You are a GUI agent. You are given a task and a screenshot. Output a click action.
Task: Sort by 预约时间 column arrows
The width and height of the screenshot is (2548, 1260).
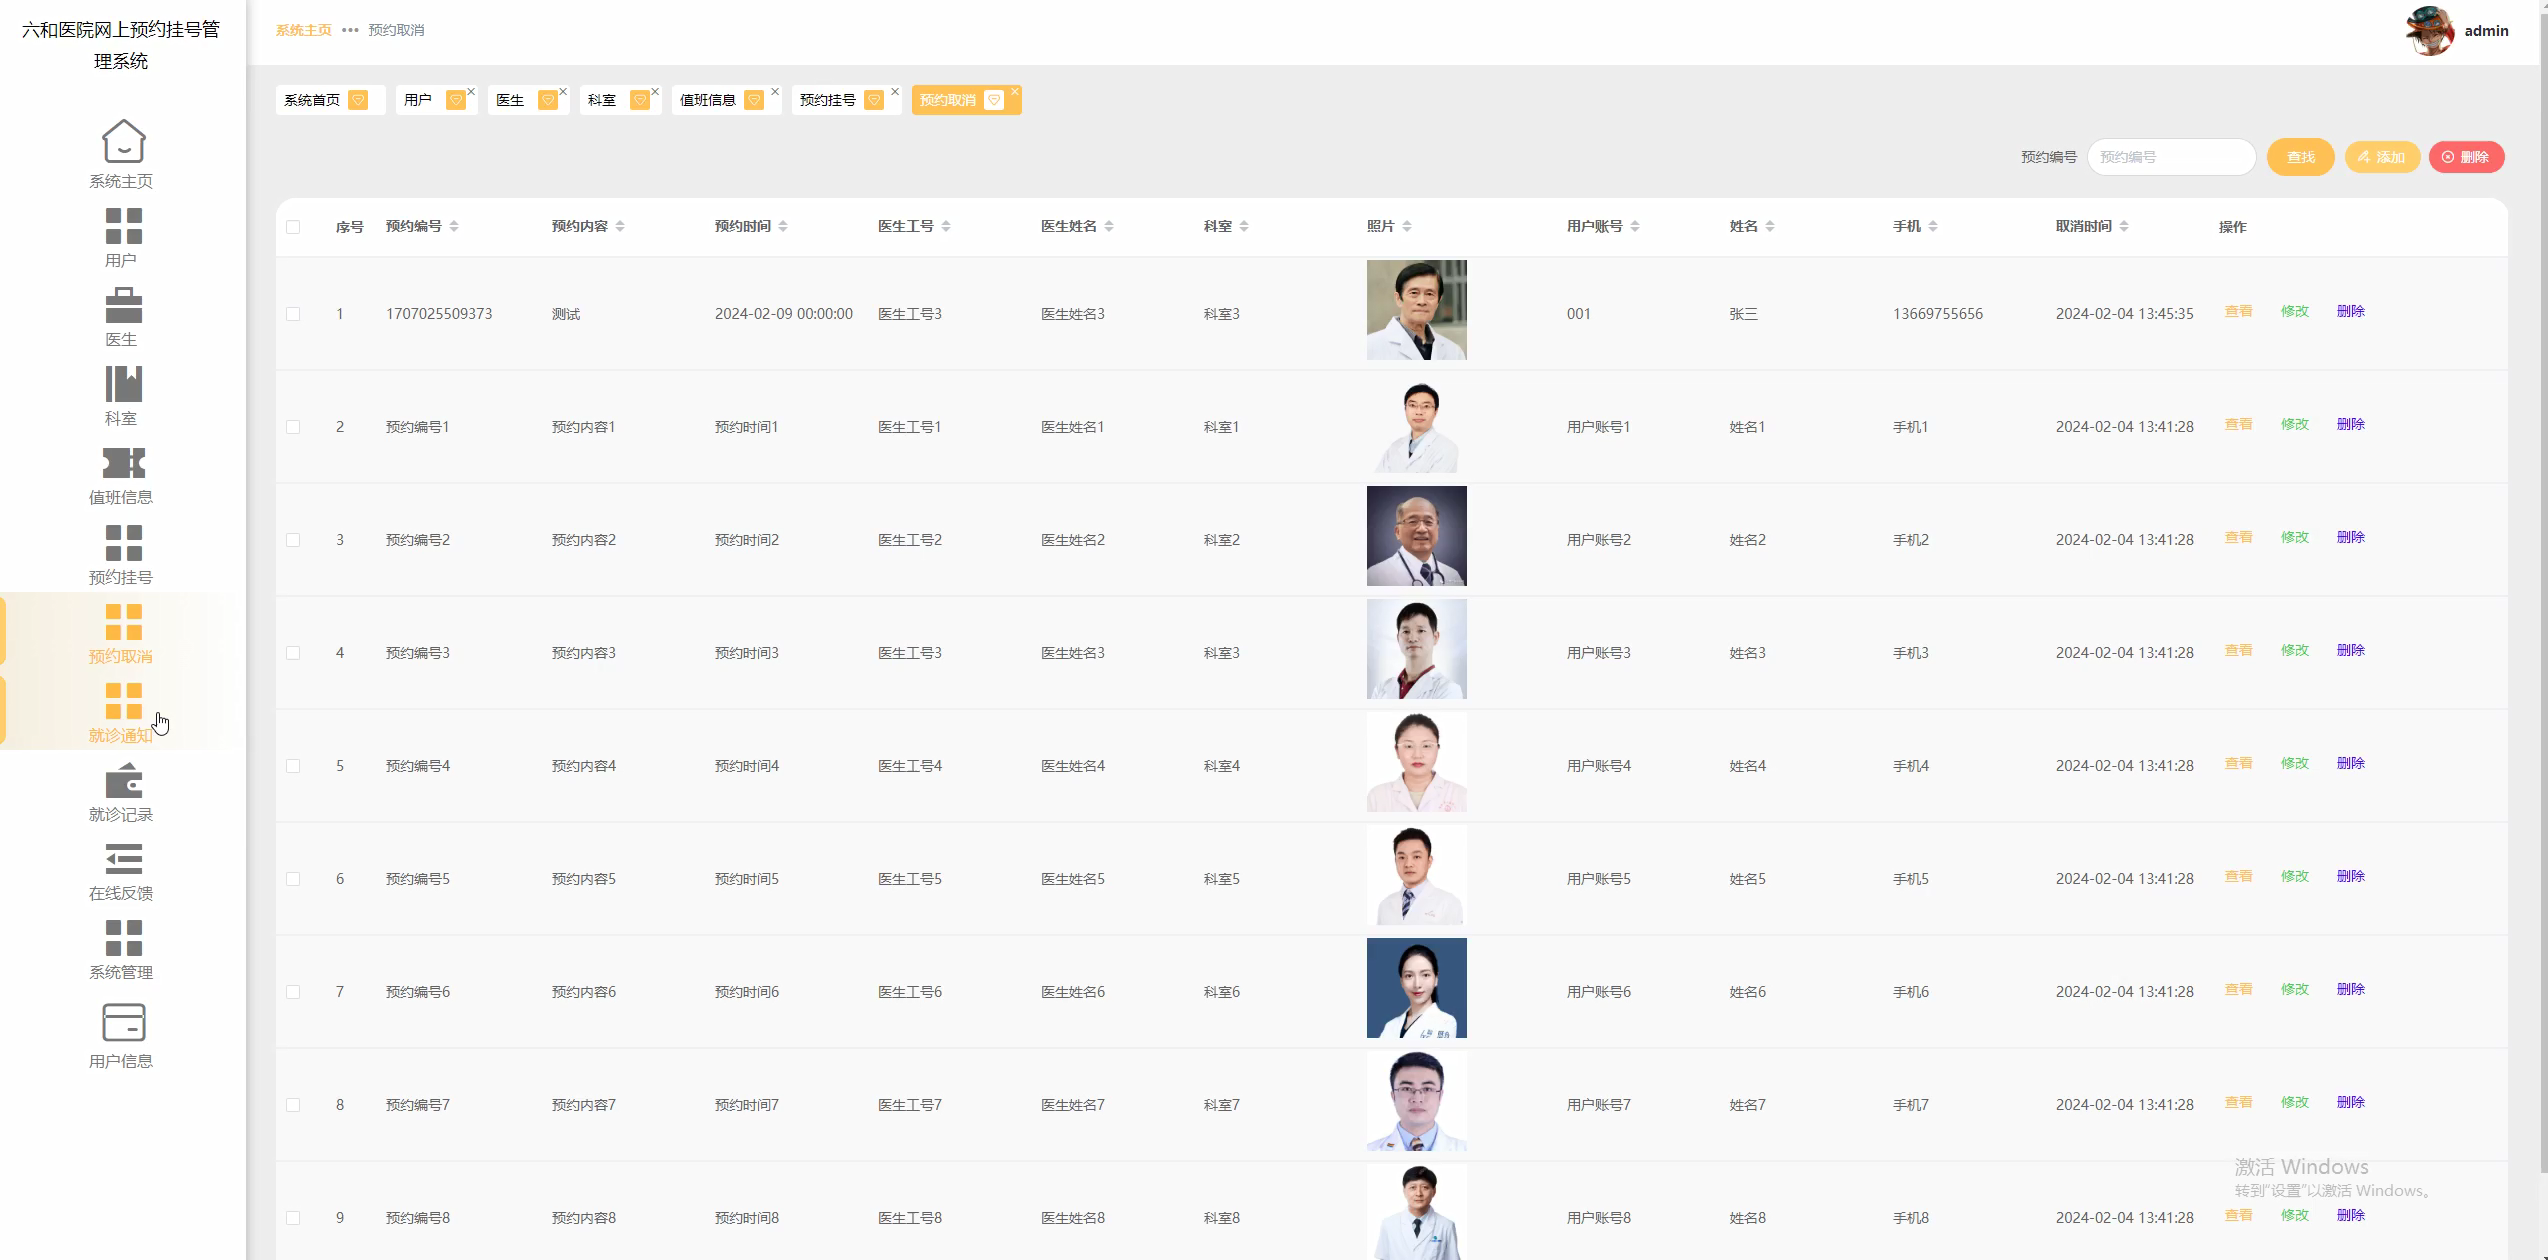(x=783, y=227)
